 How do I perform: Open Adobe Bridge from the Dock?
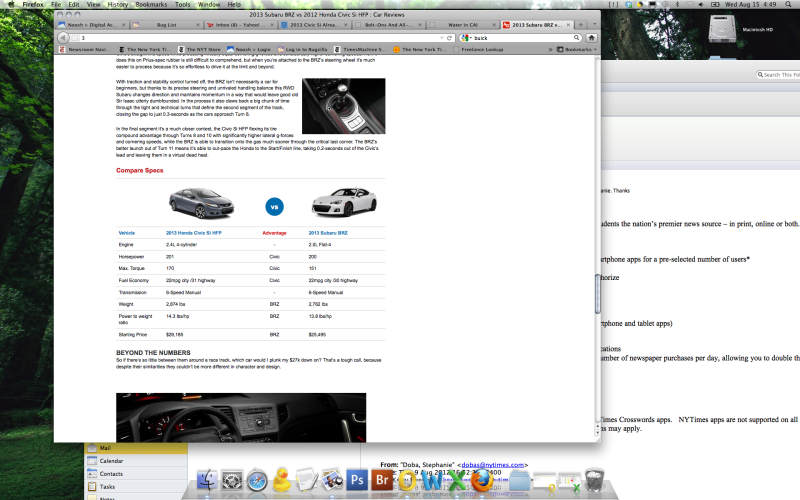382,480
